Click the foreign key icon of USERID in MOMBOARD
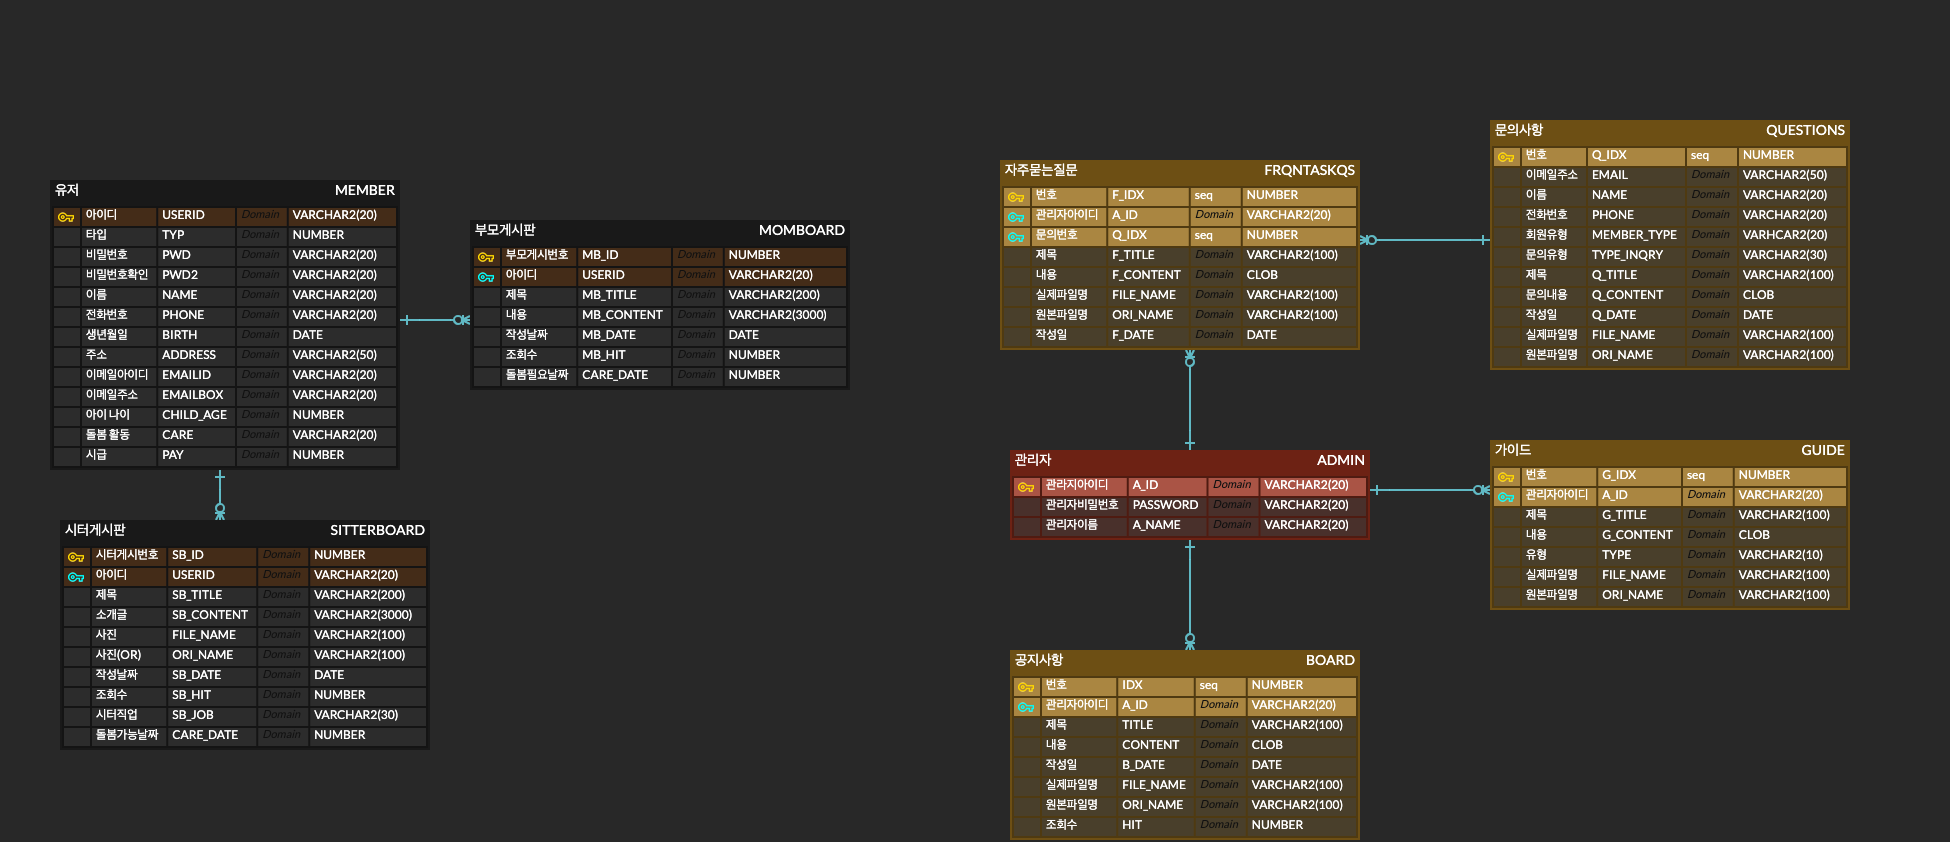This screenshot has height=842, width=1950. click(486, 276)
